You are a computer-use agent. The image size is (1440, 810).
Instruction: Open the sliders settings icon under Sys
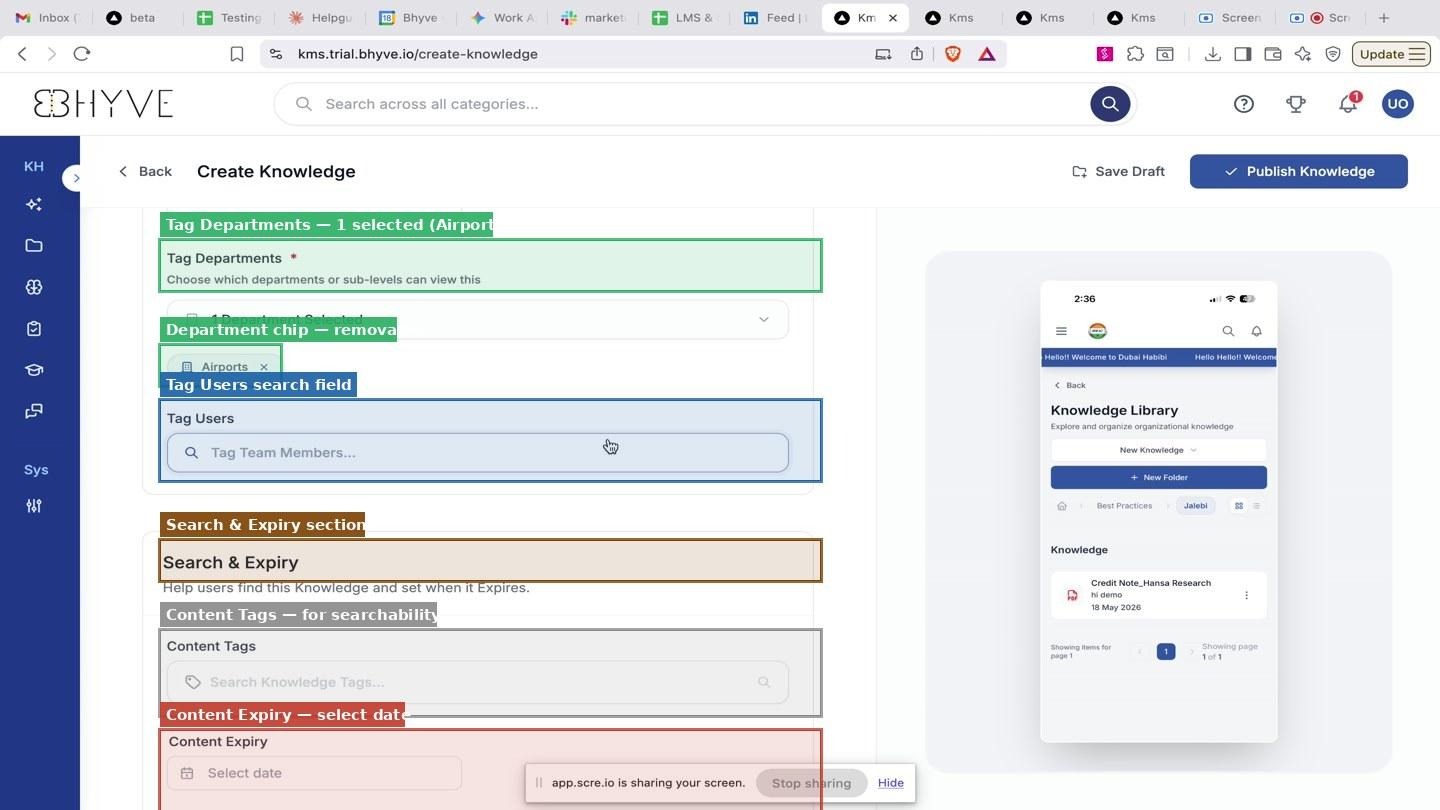pos(34,506)
